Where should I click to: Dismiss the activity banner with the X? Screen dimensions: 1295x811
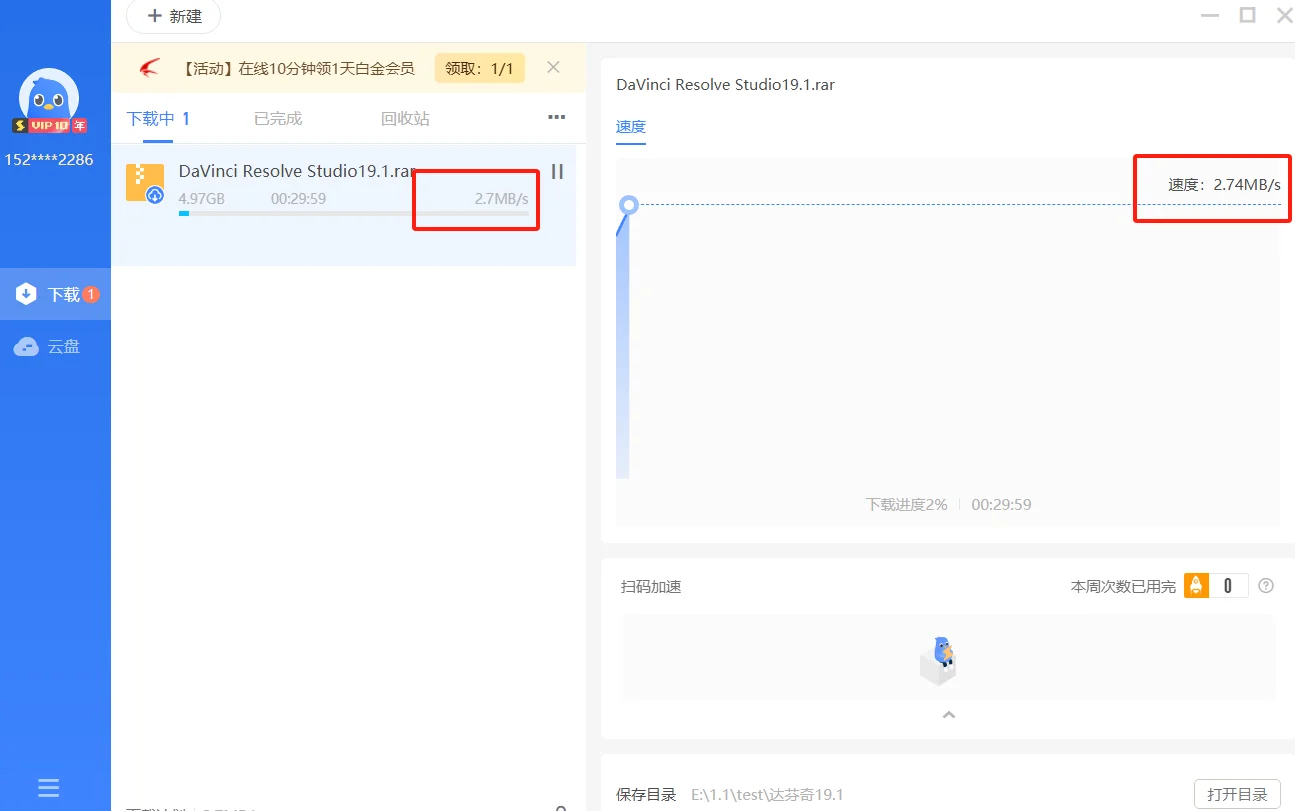click(552, 67)
